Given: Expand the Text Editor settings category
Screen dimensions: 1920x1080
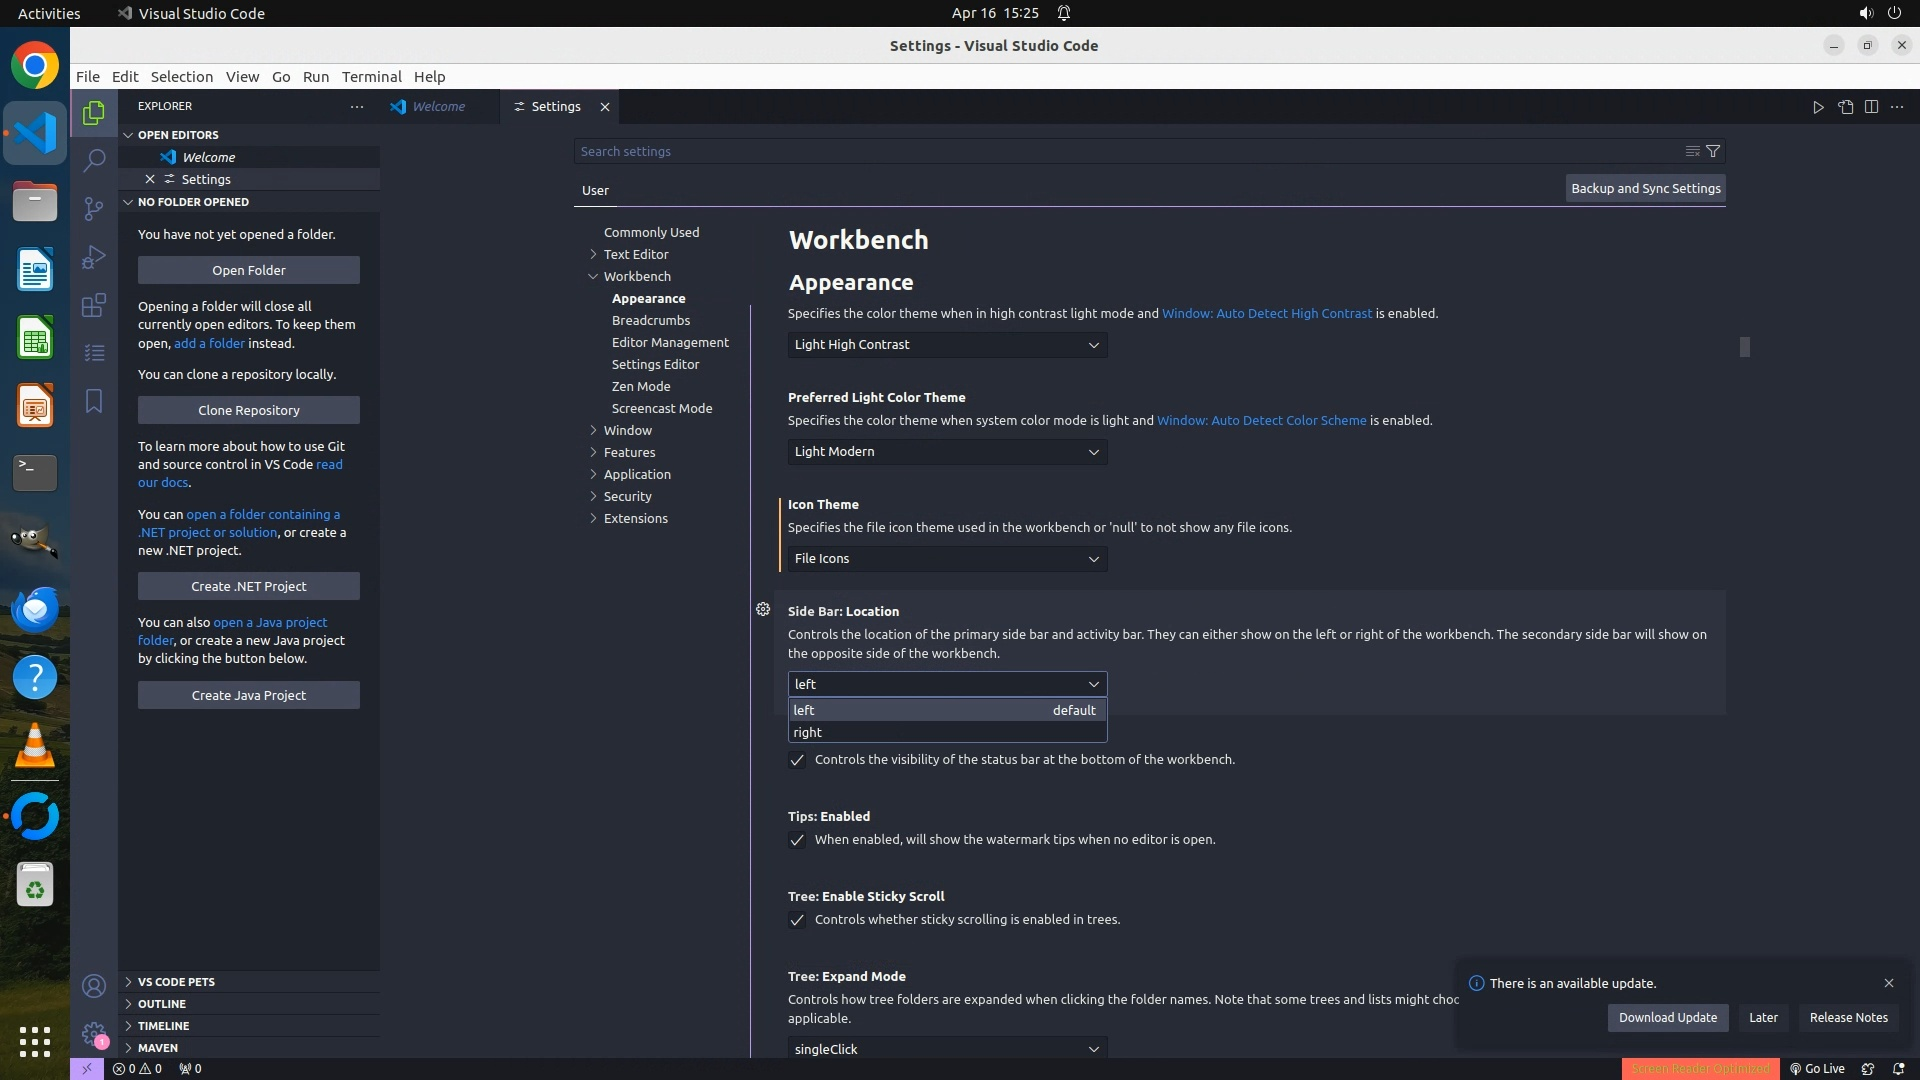Looking at the screenshot, I should (636, 254).
